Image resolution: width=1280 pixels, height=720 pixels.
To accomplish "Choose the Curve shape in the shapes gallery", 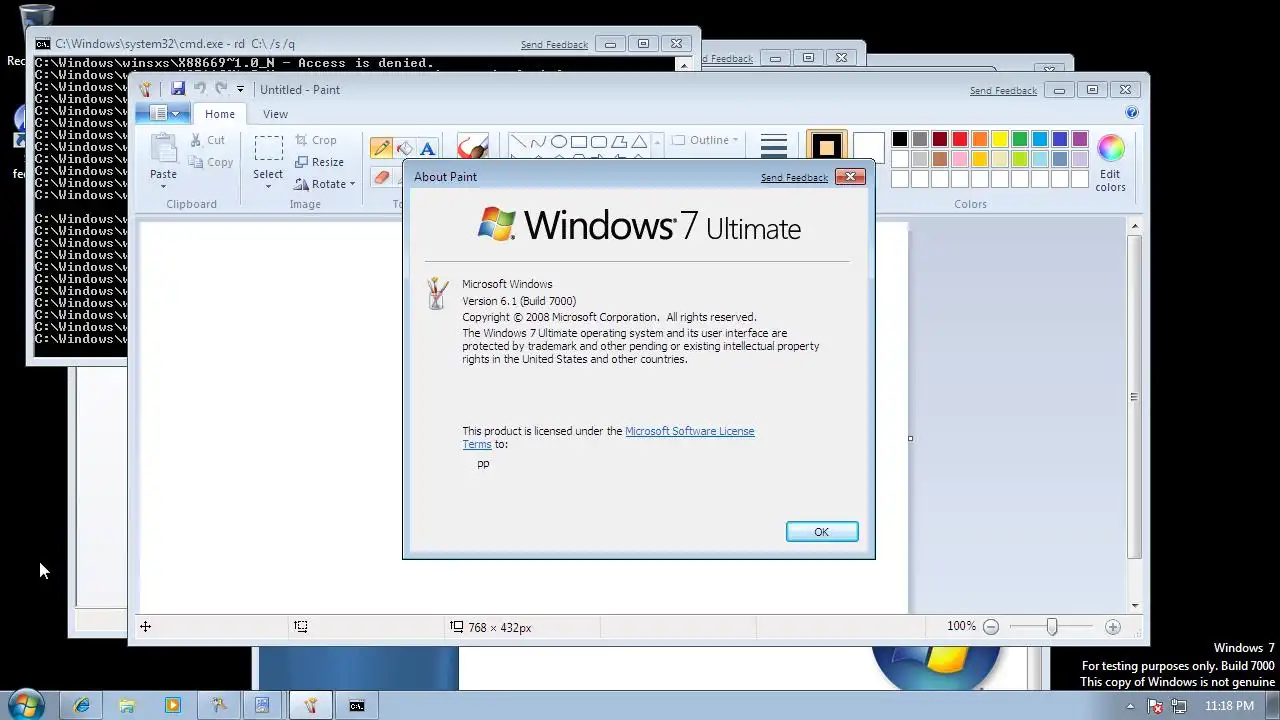I will 539,141.
